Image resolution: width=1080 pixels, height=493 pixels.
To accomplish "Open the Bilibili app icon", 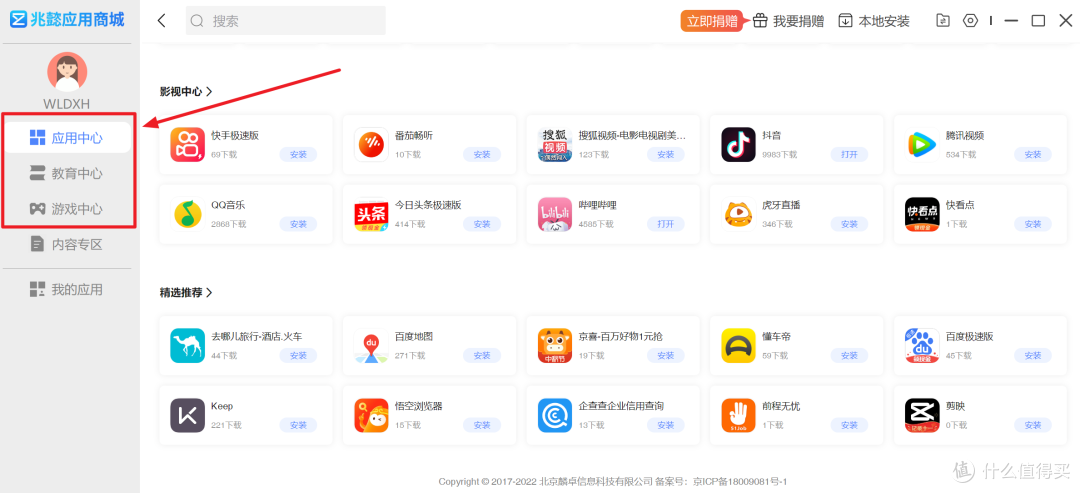I will pyautogui.click(x=555, y=214).
